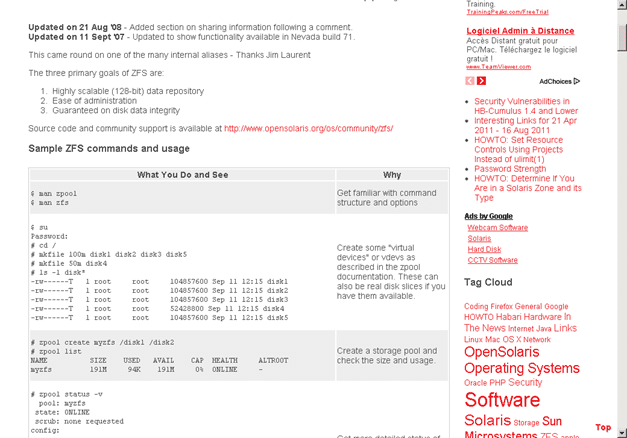Grab the vertical scrollbar thumb
The image size is (627, 438).
[622, 36]
